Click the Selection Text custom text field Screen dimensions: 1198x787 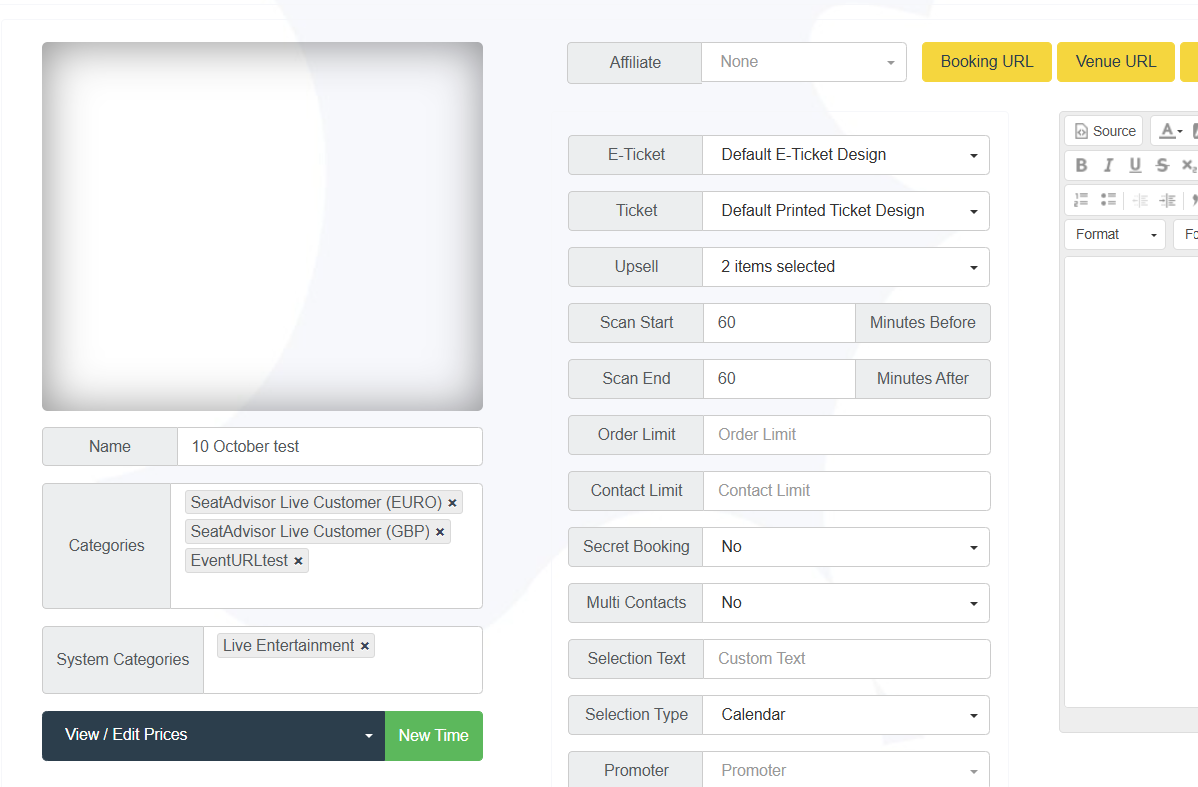(x=847, y=659)
